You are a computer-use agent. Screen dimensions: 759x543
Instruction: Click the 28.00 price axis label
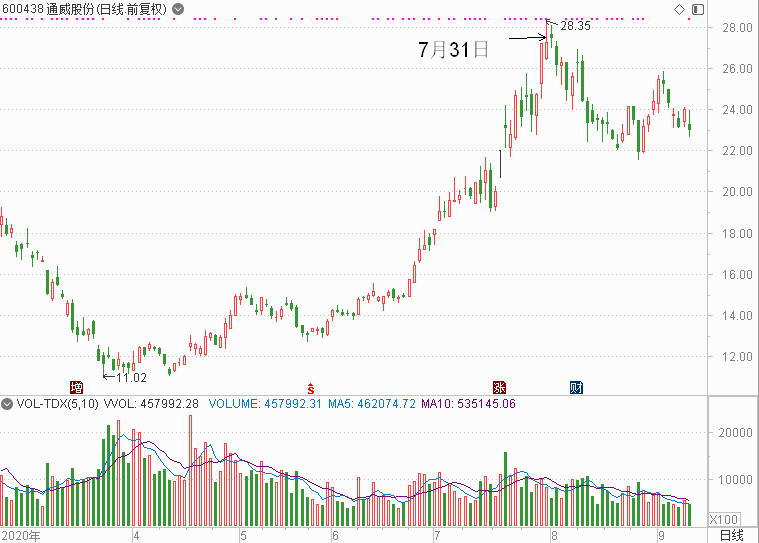tap(737, 28)
